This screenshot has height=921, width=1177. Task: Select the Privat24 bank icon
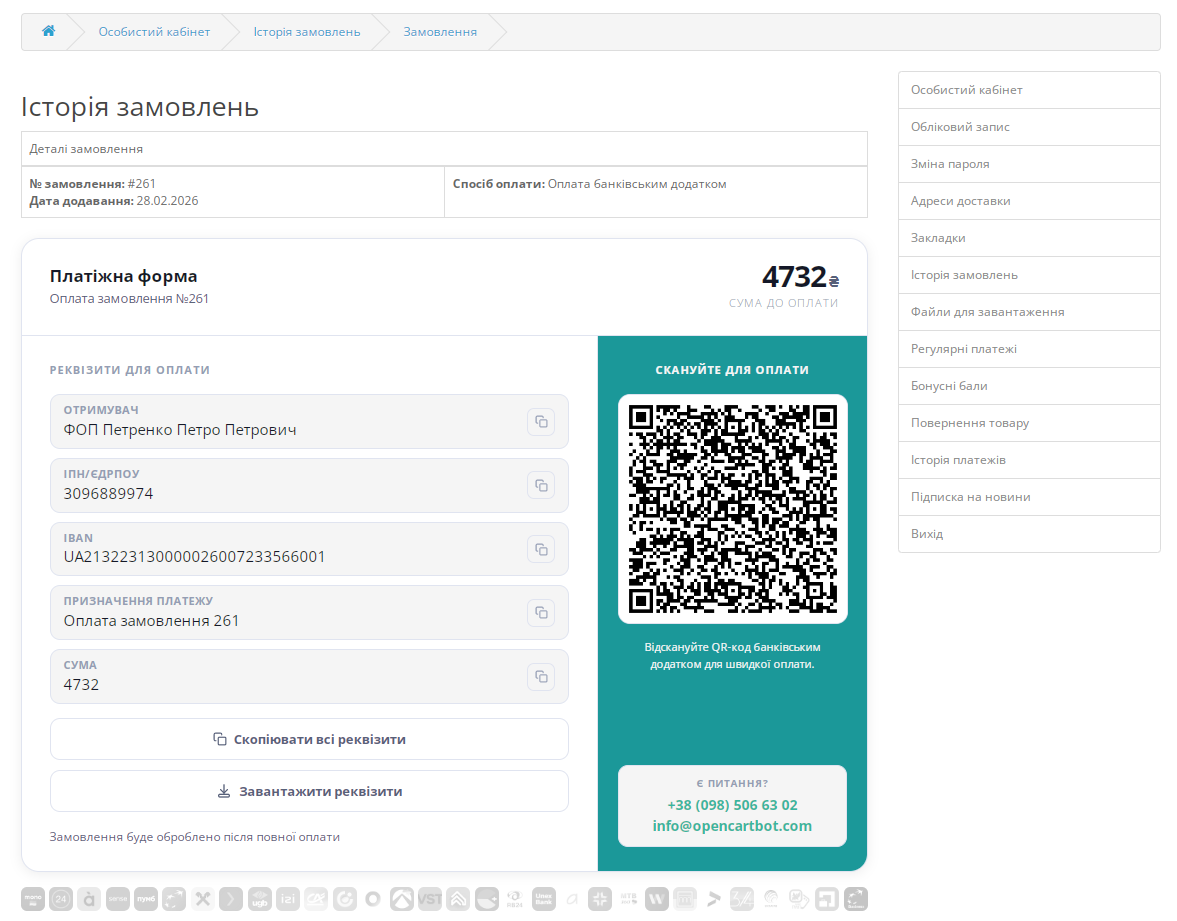tap(61, 899)
